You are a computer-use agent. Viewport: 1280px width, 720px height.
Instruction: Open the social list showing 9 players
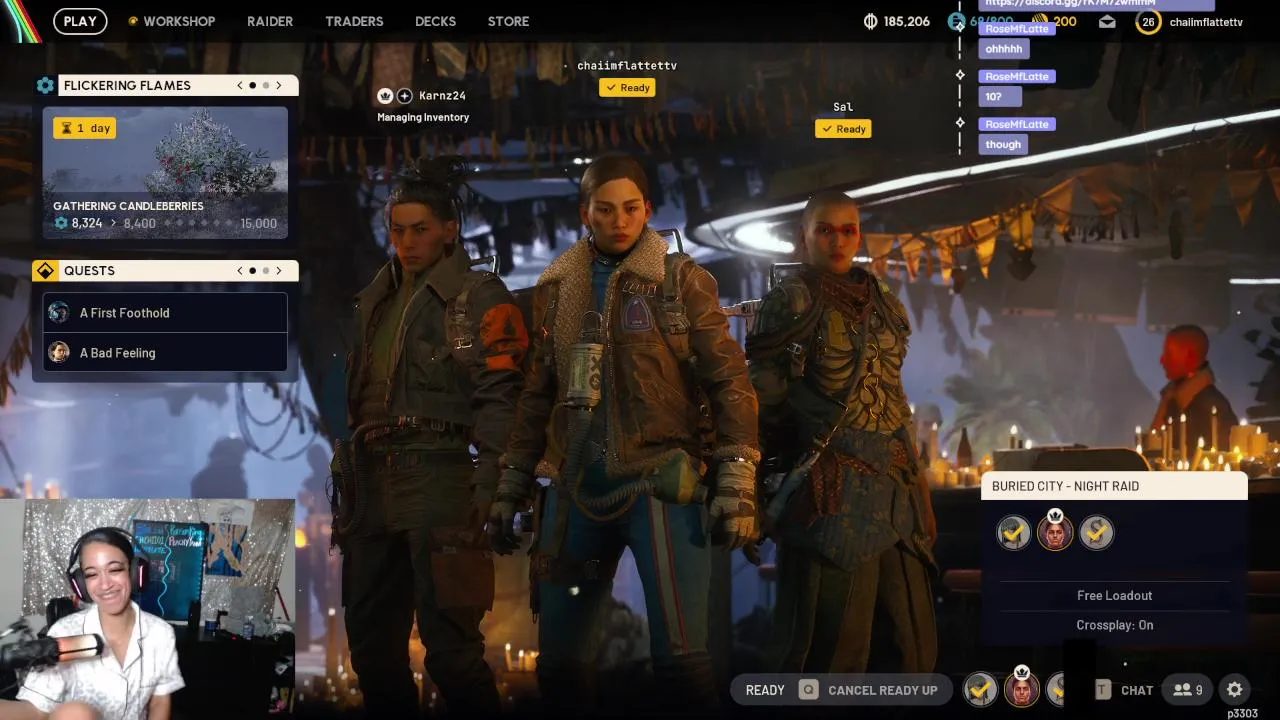(x=1188, y=690)
